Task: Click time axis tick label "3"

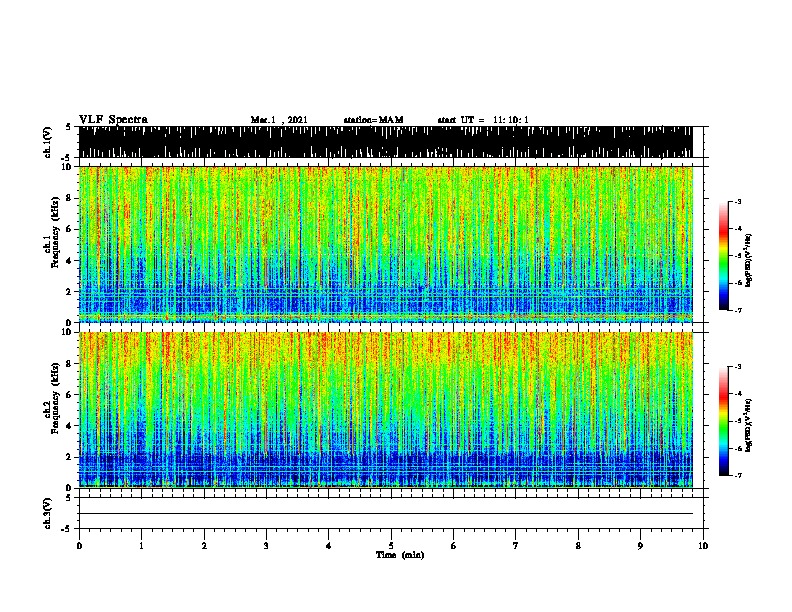Action: pyautogui.click(x=266, y=546)
